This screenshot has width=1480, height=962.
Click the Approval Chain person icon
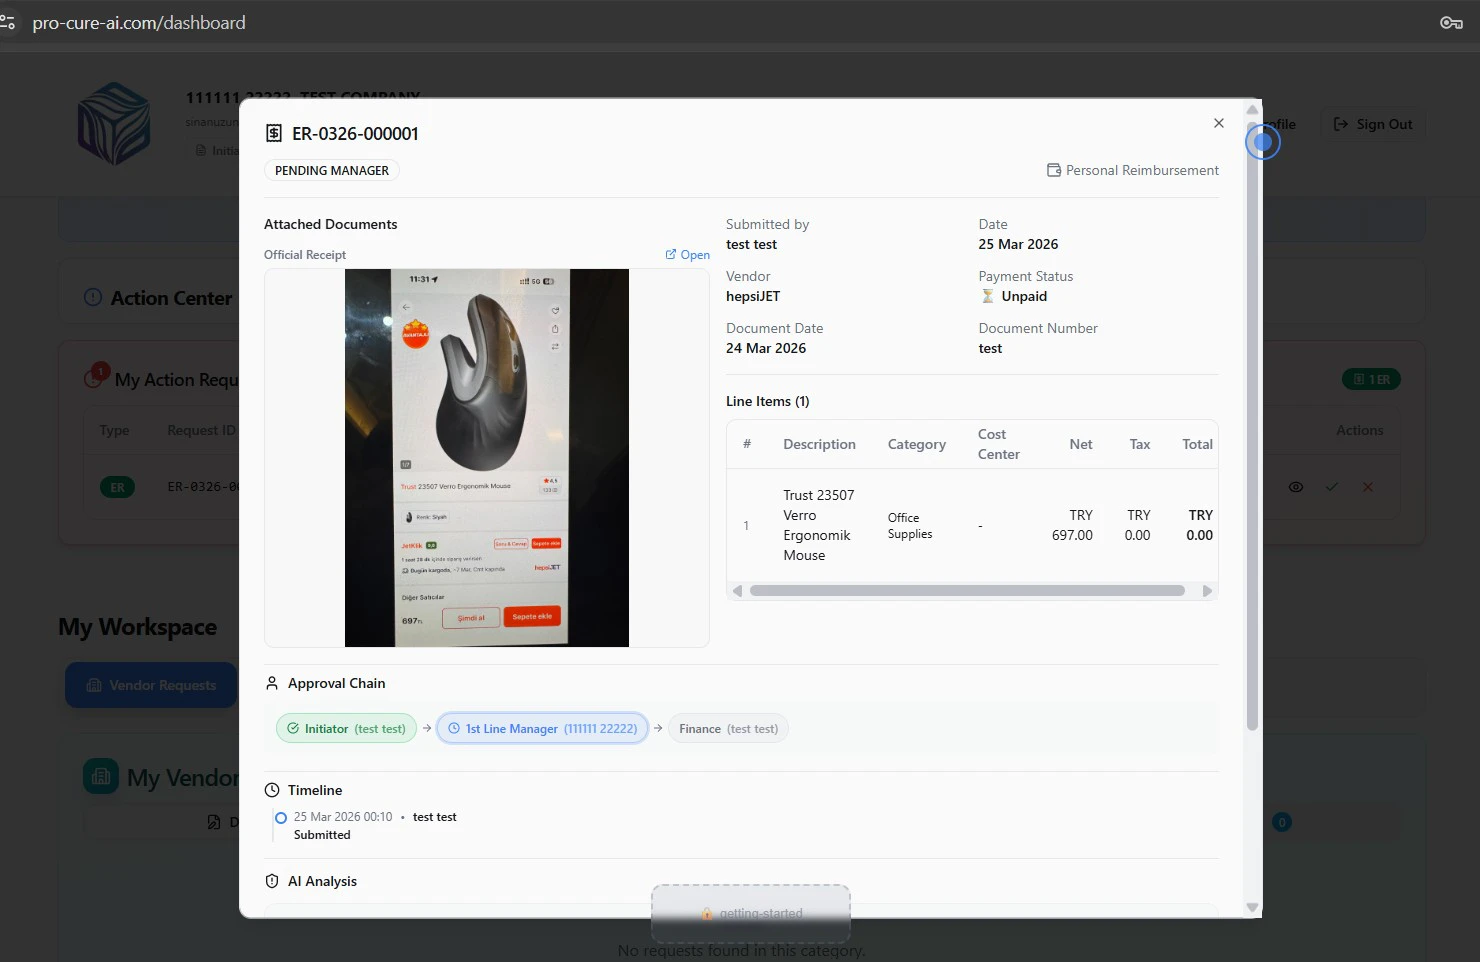pos(272,683)
